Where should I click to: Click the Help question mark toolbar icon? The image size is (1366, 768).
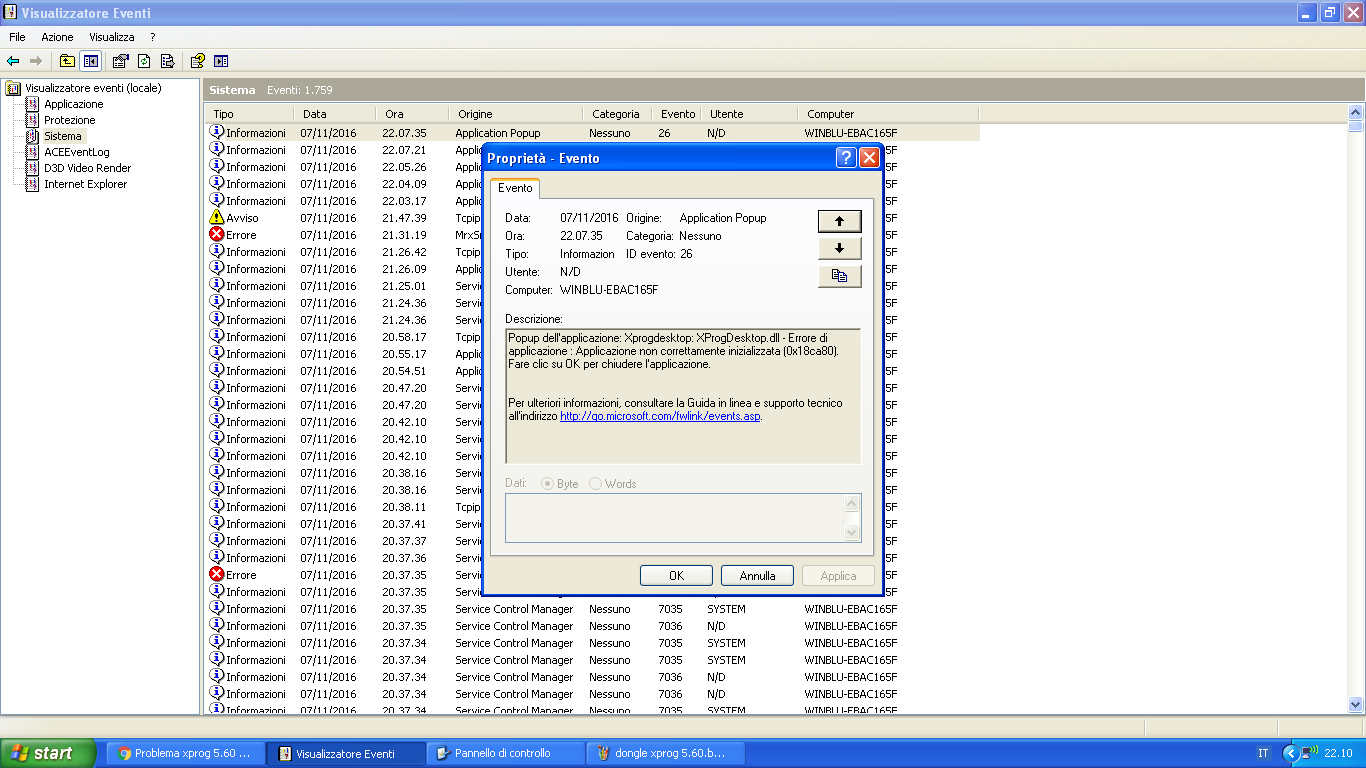coord(198,61)
